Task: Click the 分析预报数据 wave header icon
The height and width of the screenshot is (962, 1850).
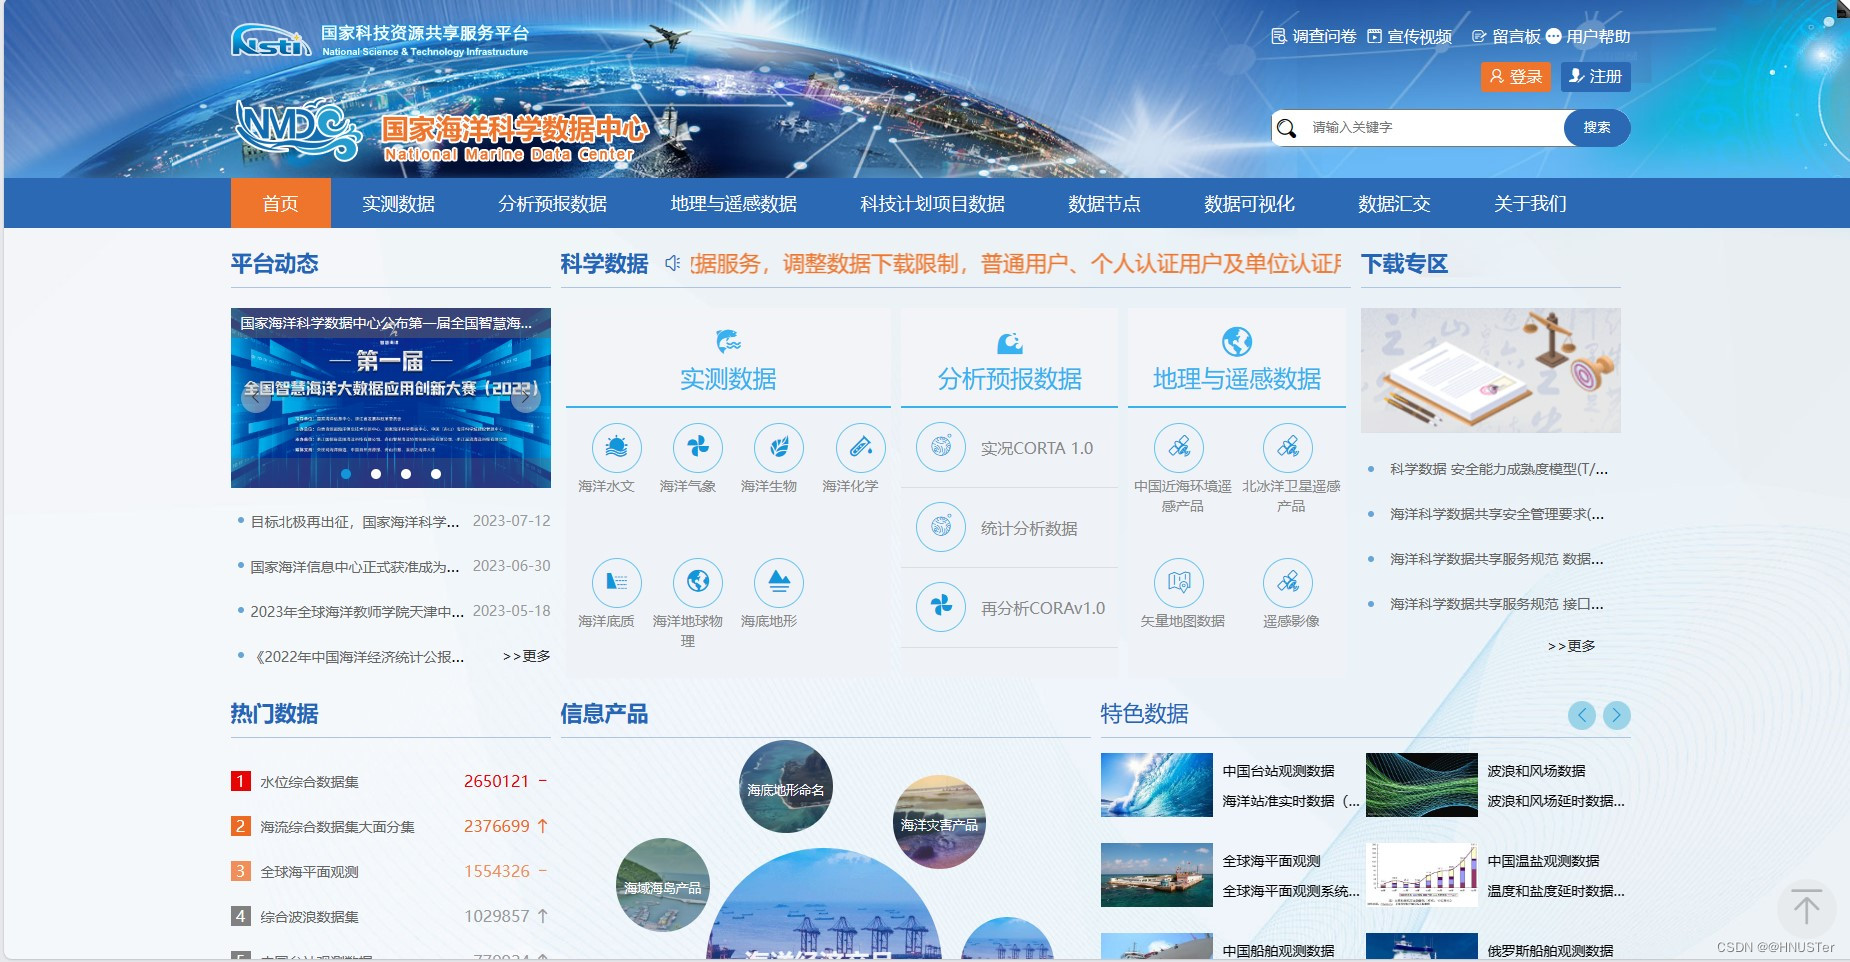Action: 1010,343
